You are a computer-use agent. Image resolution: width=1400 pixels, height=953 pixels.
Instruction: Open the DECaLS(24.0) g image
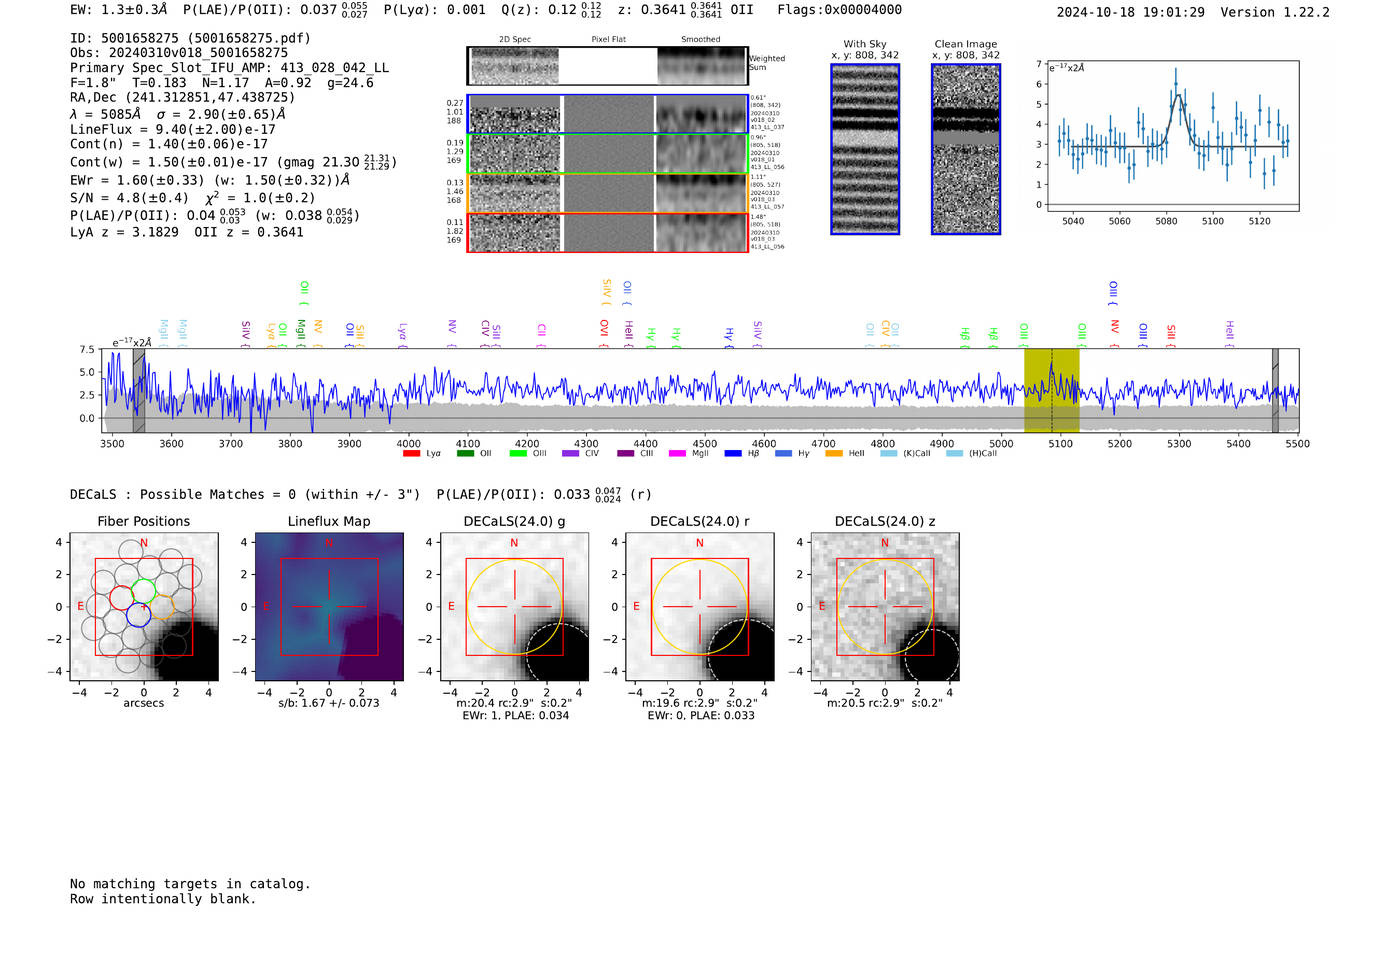(x=514, y=606)
